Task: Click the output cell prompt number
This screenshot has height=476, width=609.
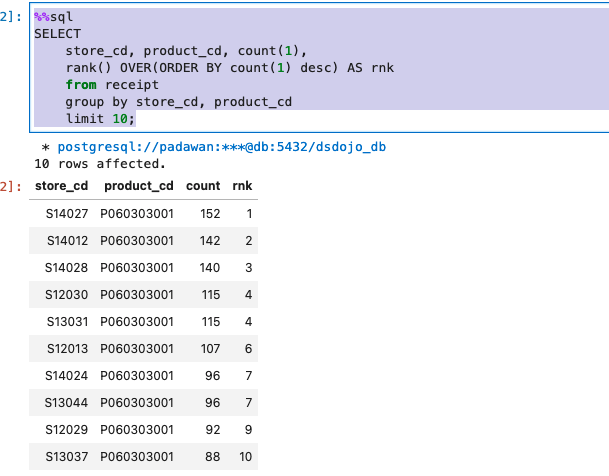Action: coord(10,187)
